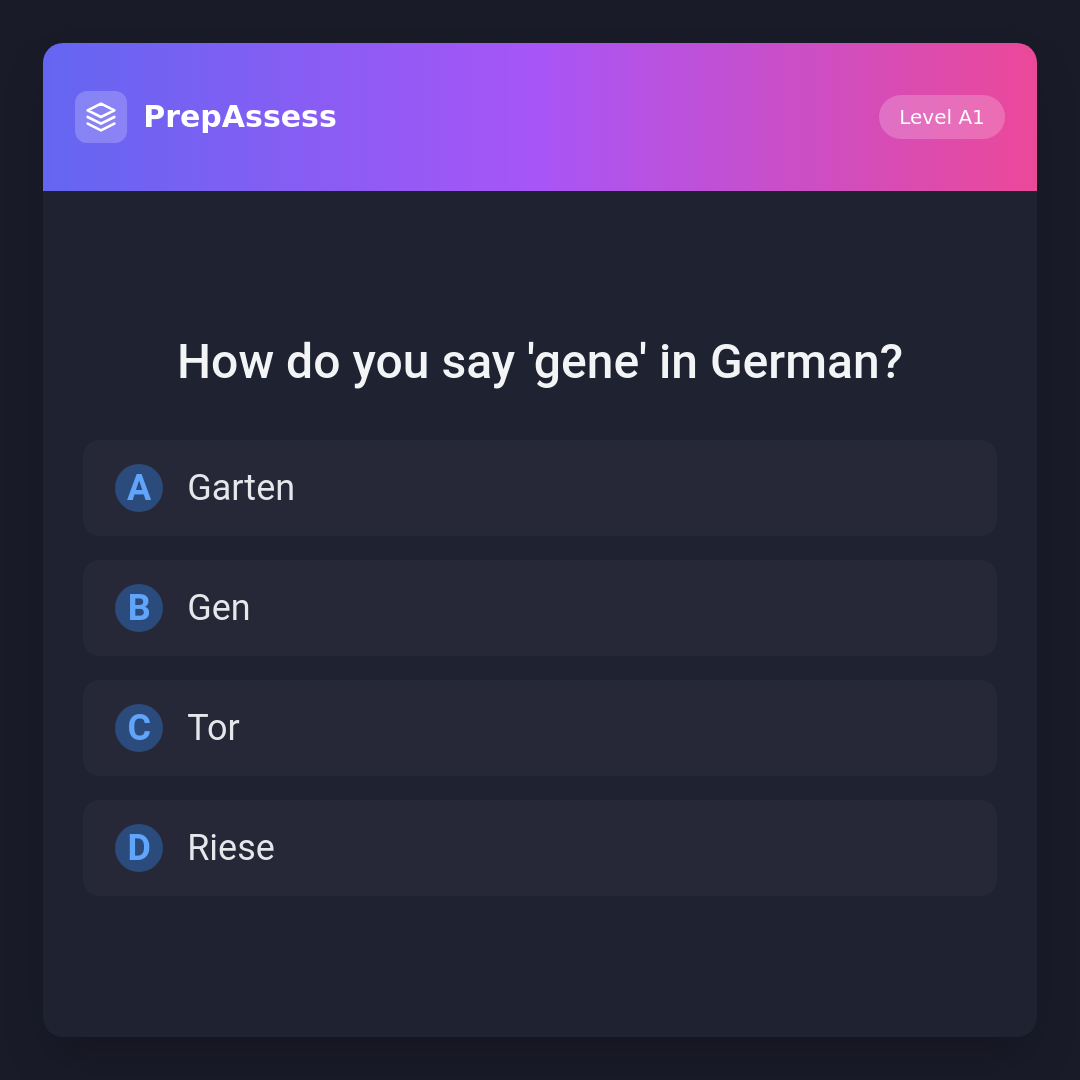Pick the 'Tor' answer option
Viewport: 1080px width, 1080px height.
(540, 728)
